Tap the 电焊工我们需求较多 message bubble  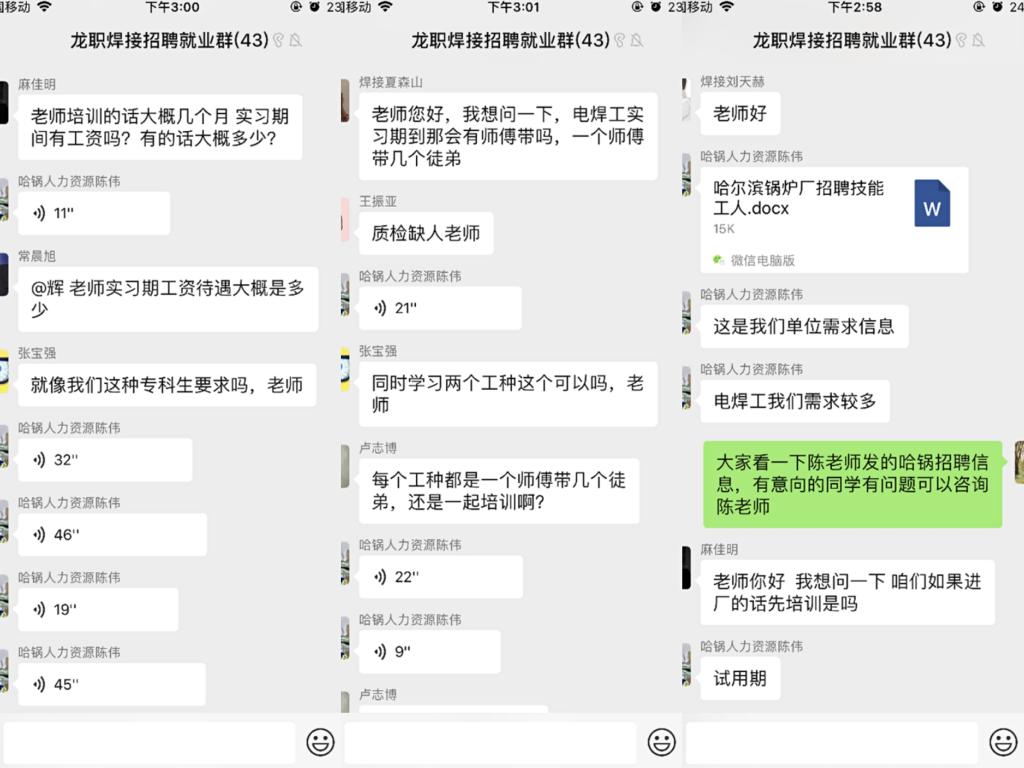[794, 401]
